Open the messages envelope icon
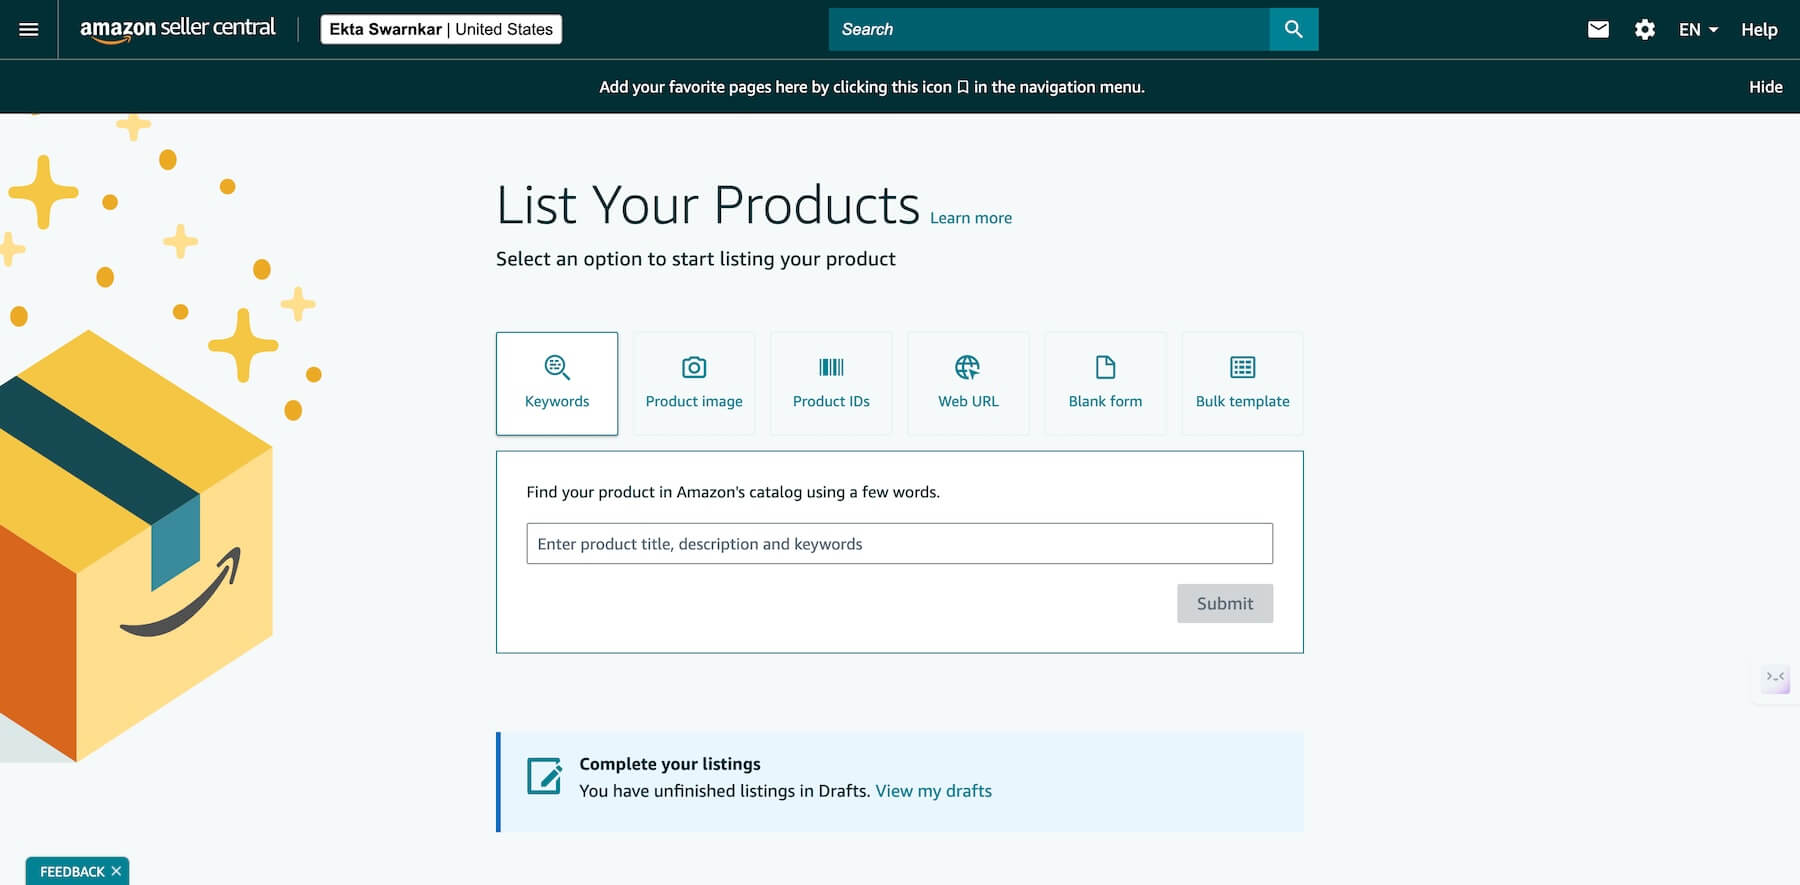This screenshot has height=885, width=1800. tap(1598, 29)
